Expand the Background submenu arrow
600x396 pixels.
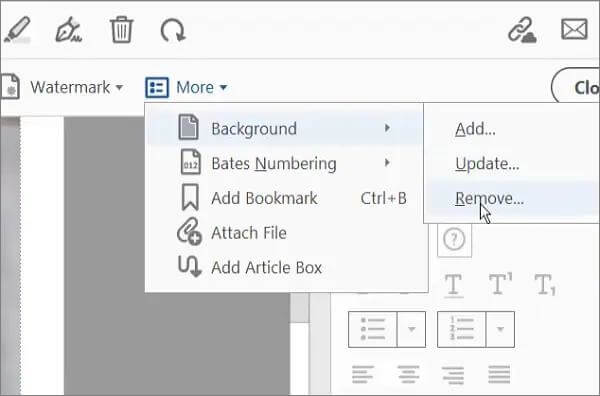(387, 128)
